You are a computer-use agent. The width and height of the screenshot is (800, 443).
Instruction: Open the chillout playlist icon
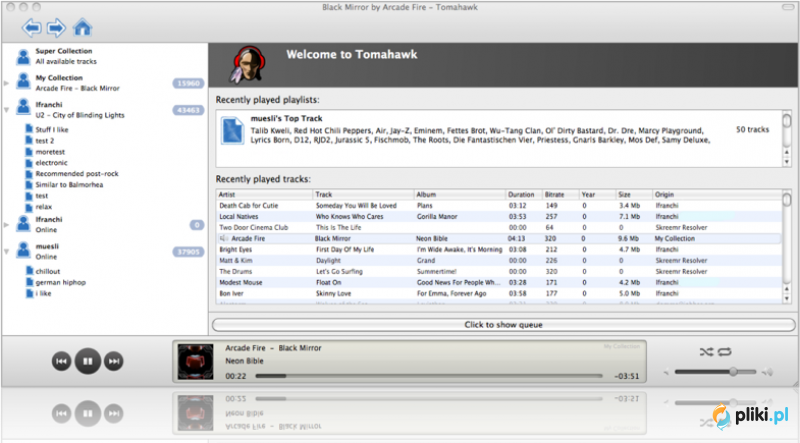coord(30,271)
